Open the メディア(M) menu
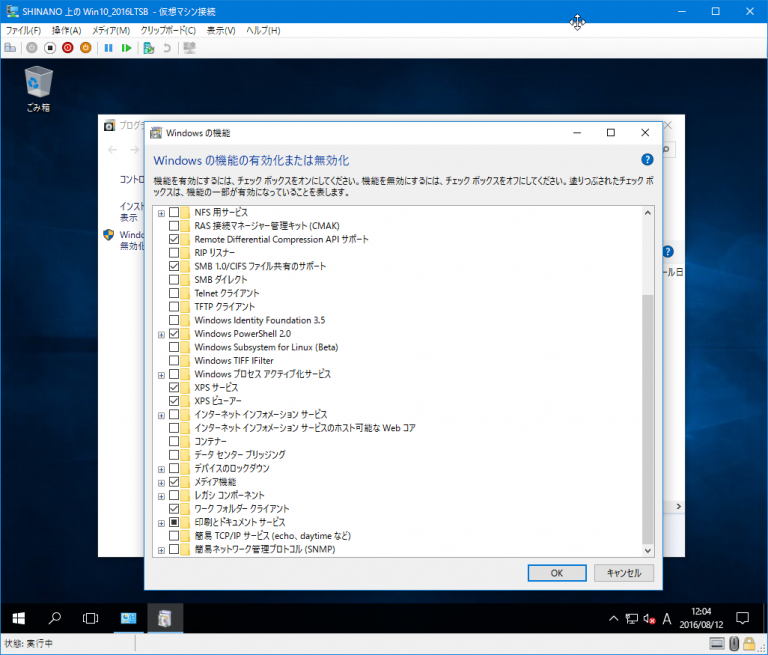 click(x=111, y=30)
